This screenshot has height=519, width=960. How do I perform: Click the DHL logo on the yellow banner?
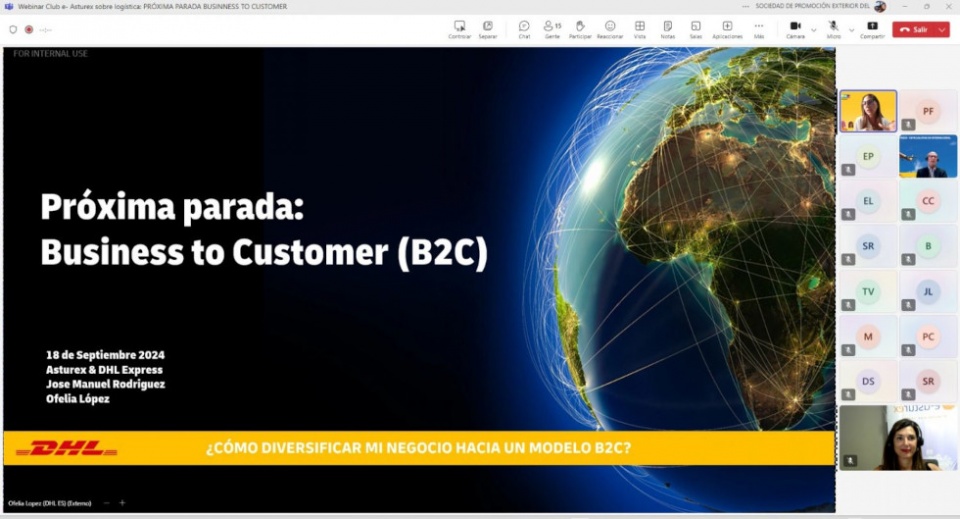coord(67,449)
